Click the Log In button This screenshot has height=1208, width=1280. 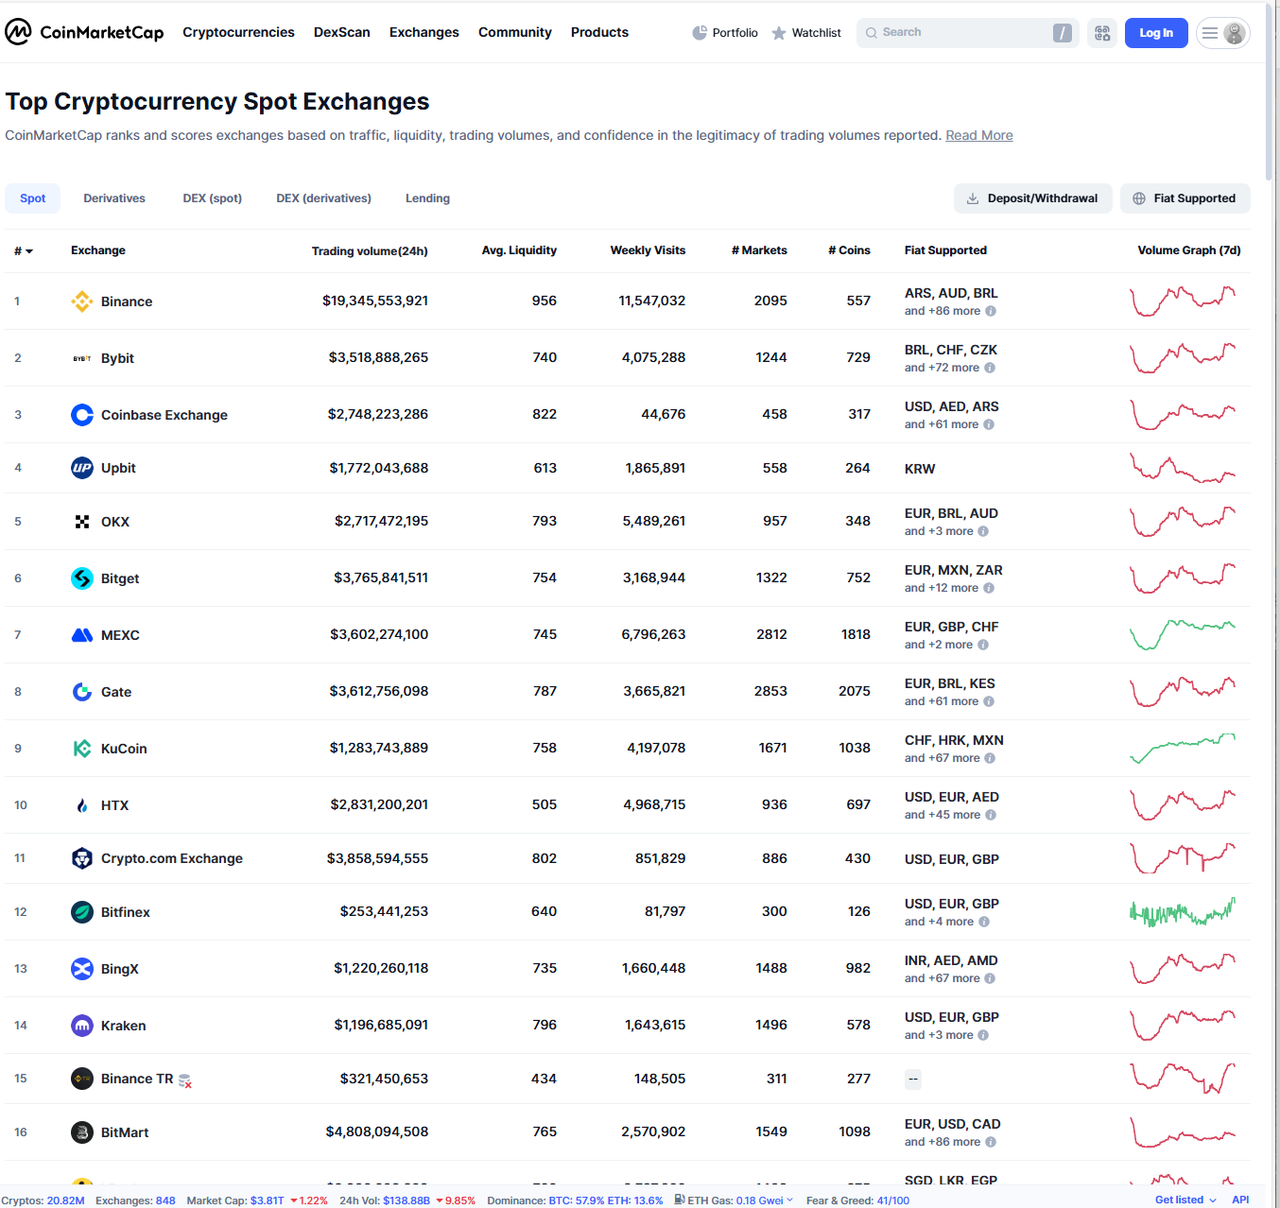(x=1156, y=33)
